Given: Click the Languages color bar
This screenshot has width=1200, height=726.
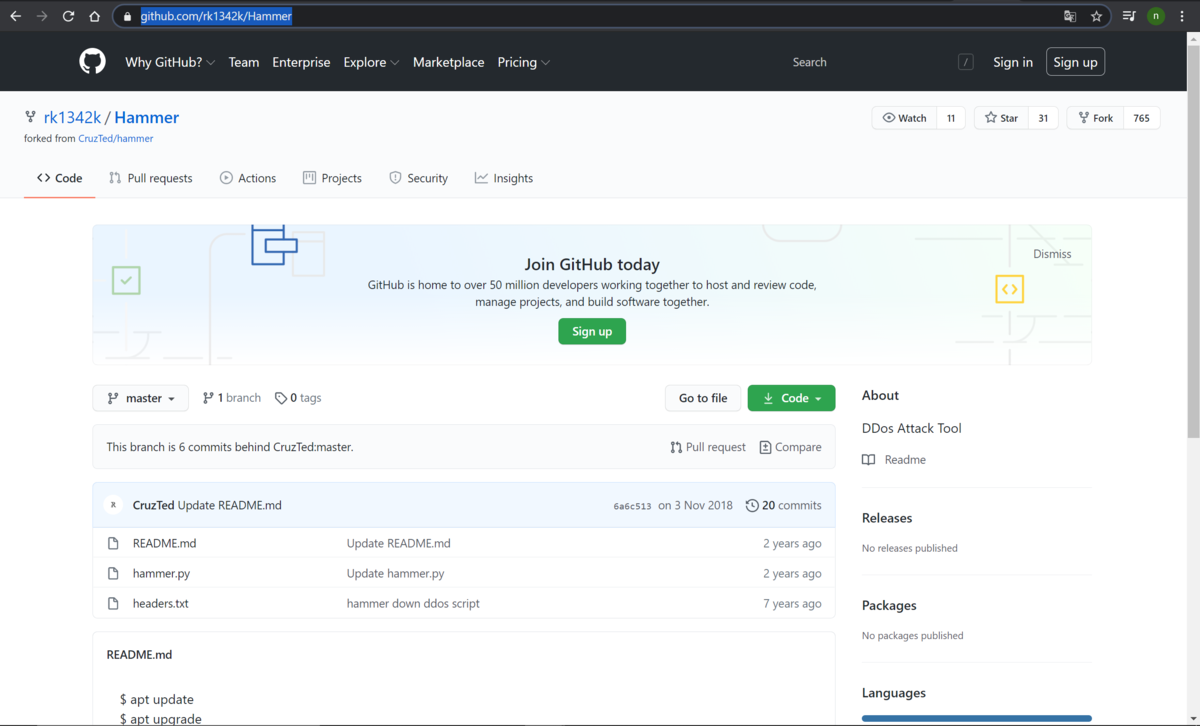Looking at the screenshot, I should [x=977, y=718].
